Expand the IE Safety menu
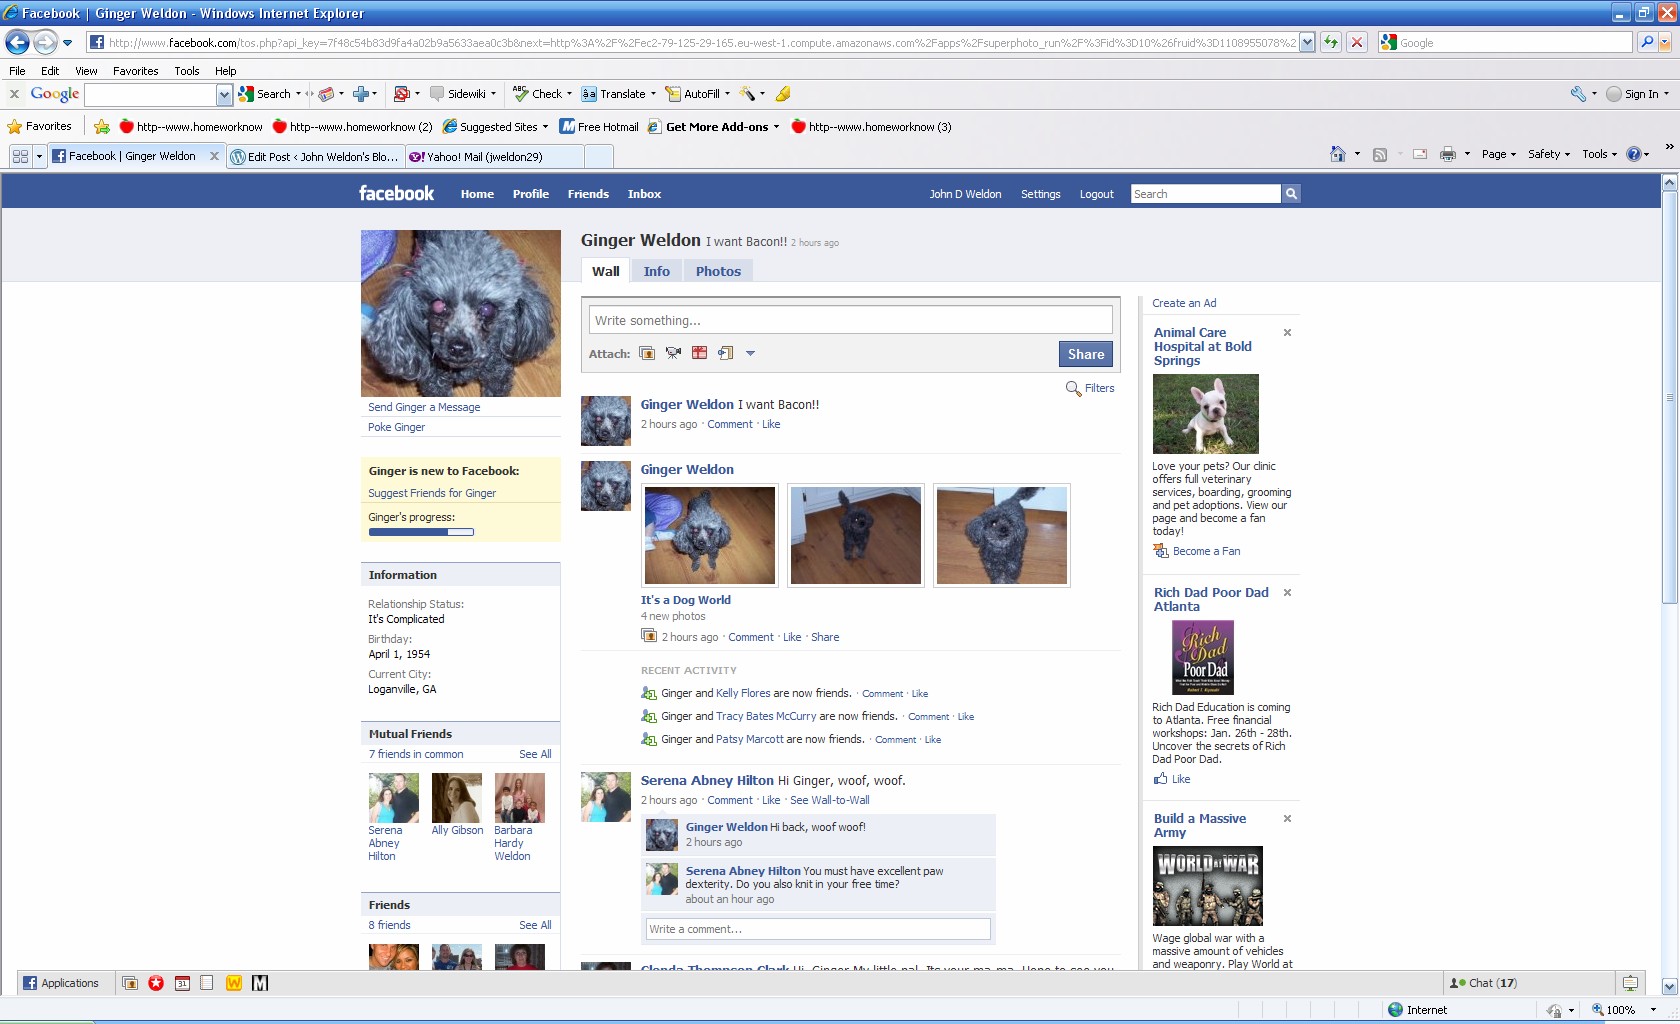Viewport: 1680px width, 1024px height. 1548,154
